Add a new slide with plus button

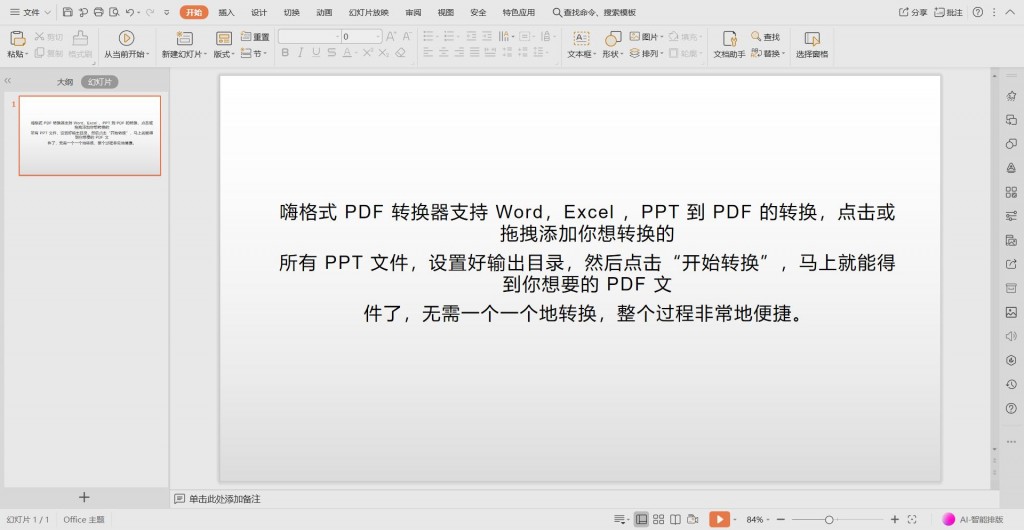pos(84,497)
